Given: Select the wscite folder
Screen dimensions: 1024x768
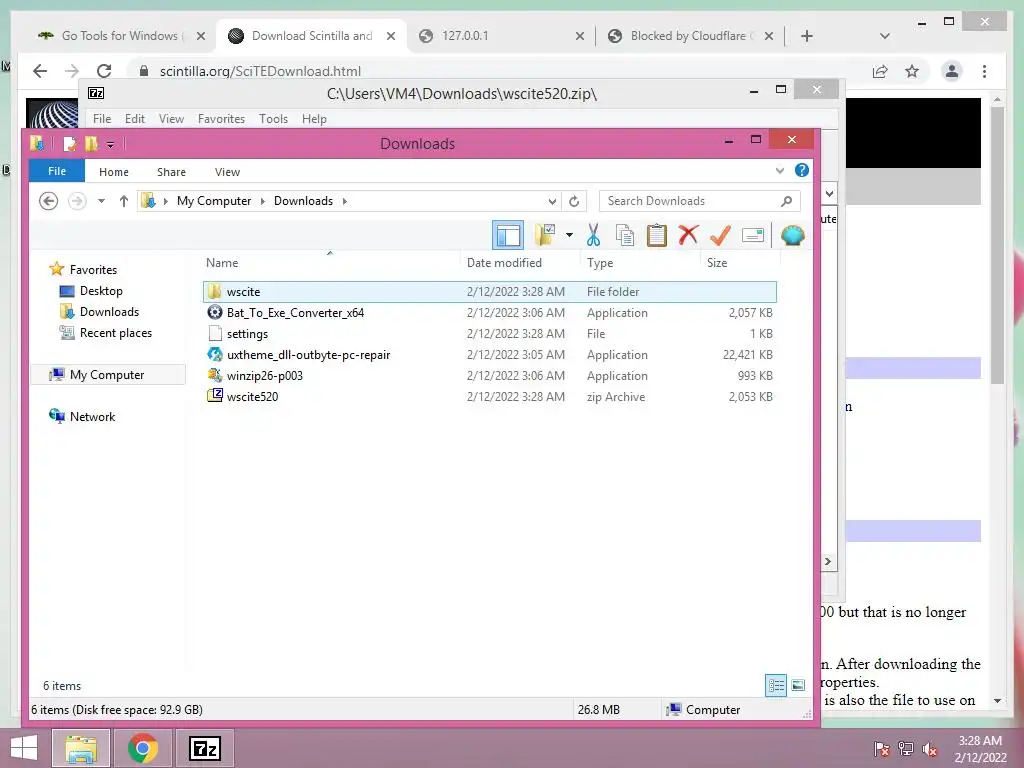Looking at the screenshot, I should (489, 292).
